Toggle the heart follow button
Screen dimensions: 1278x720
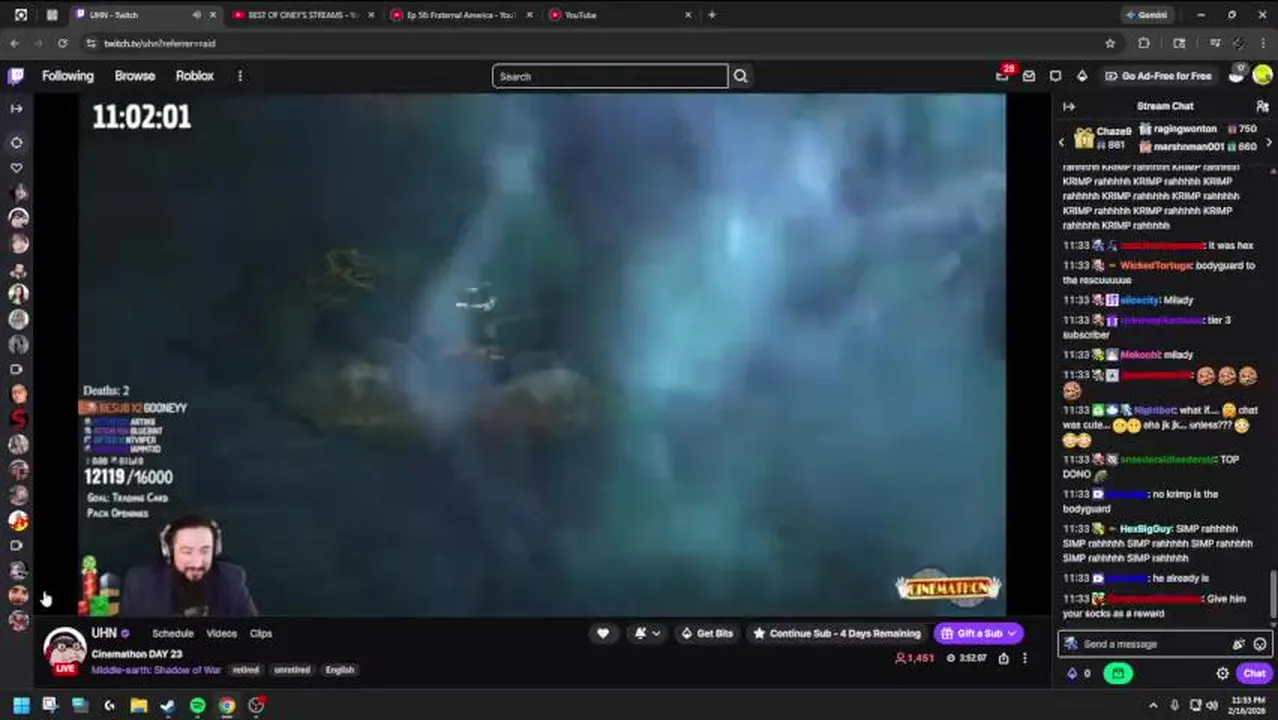602,633
